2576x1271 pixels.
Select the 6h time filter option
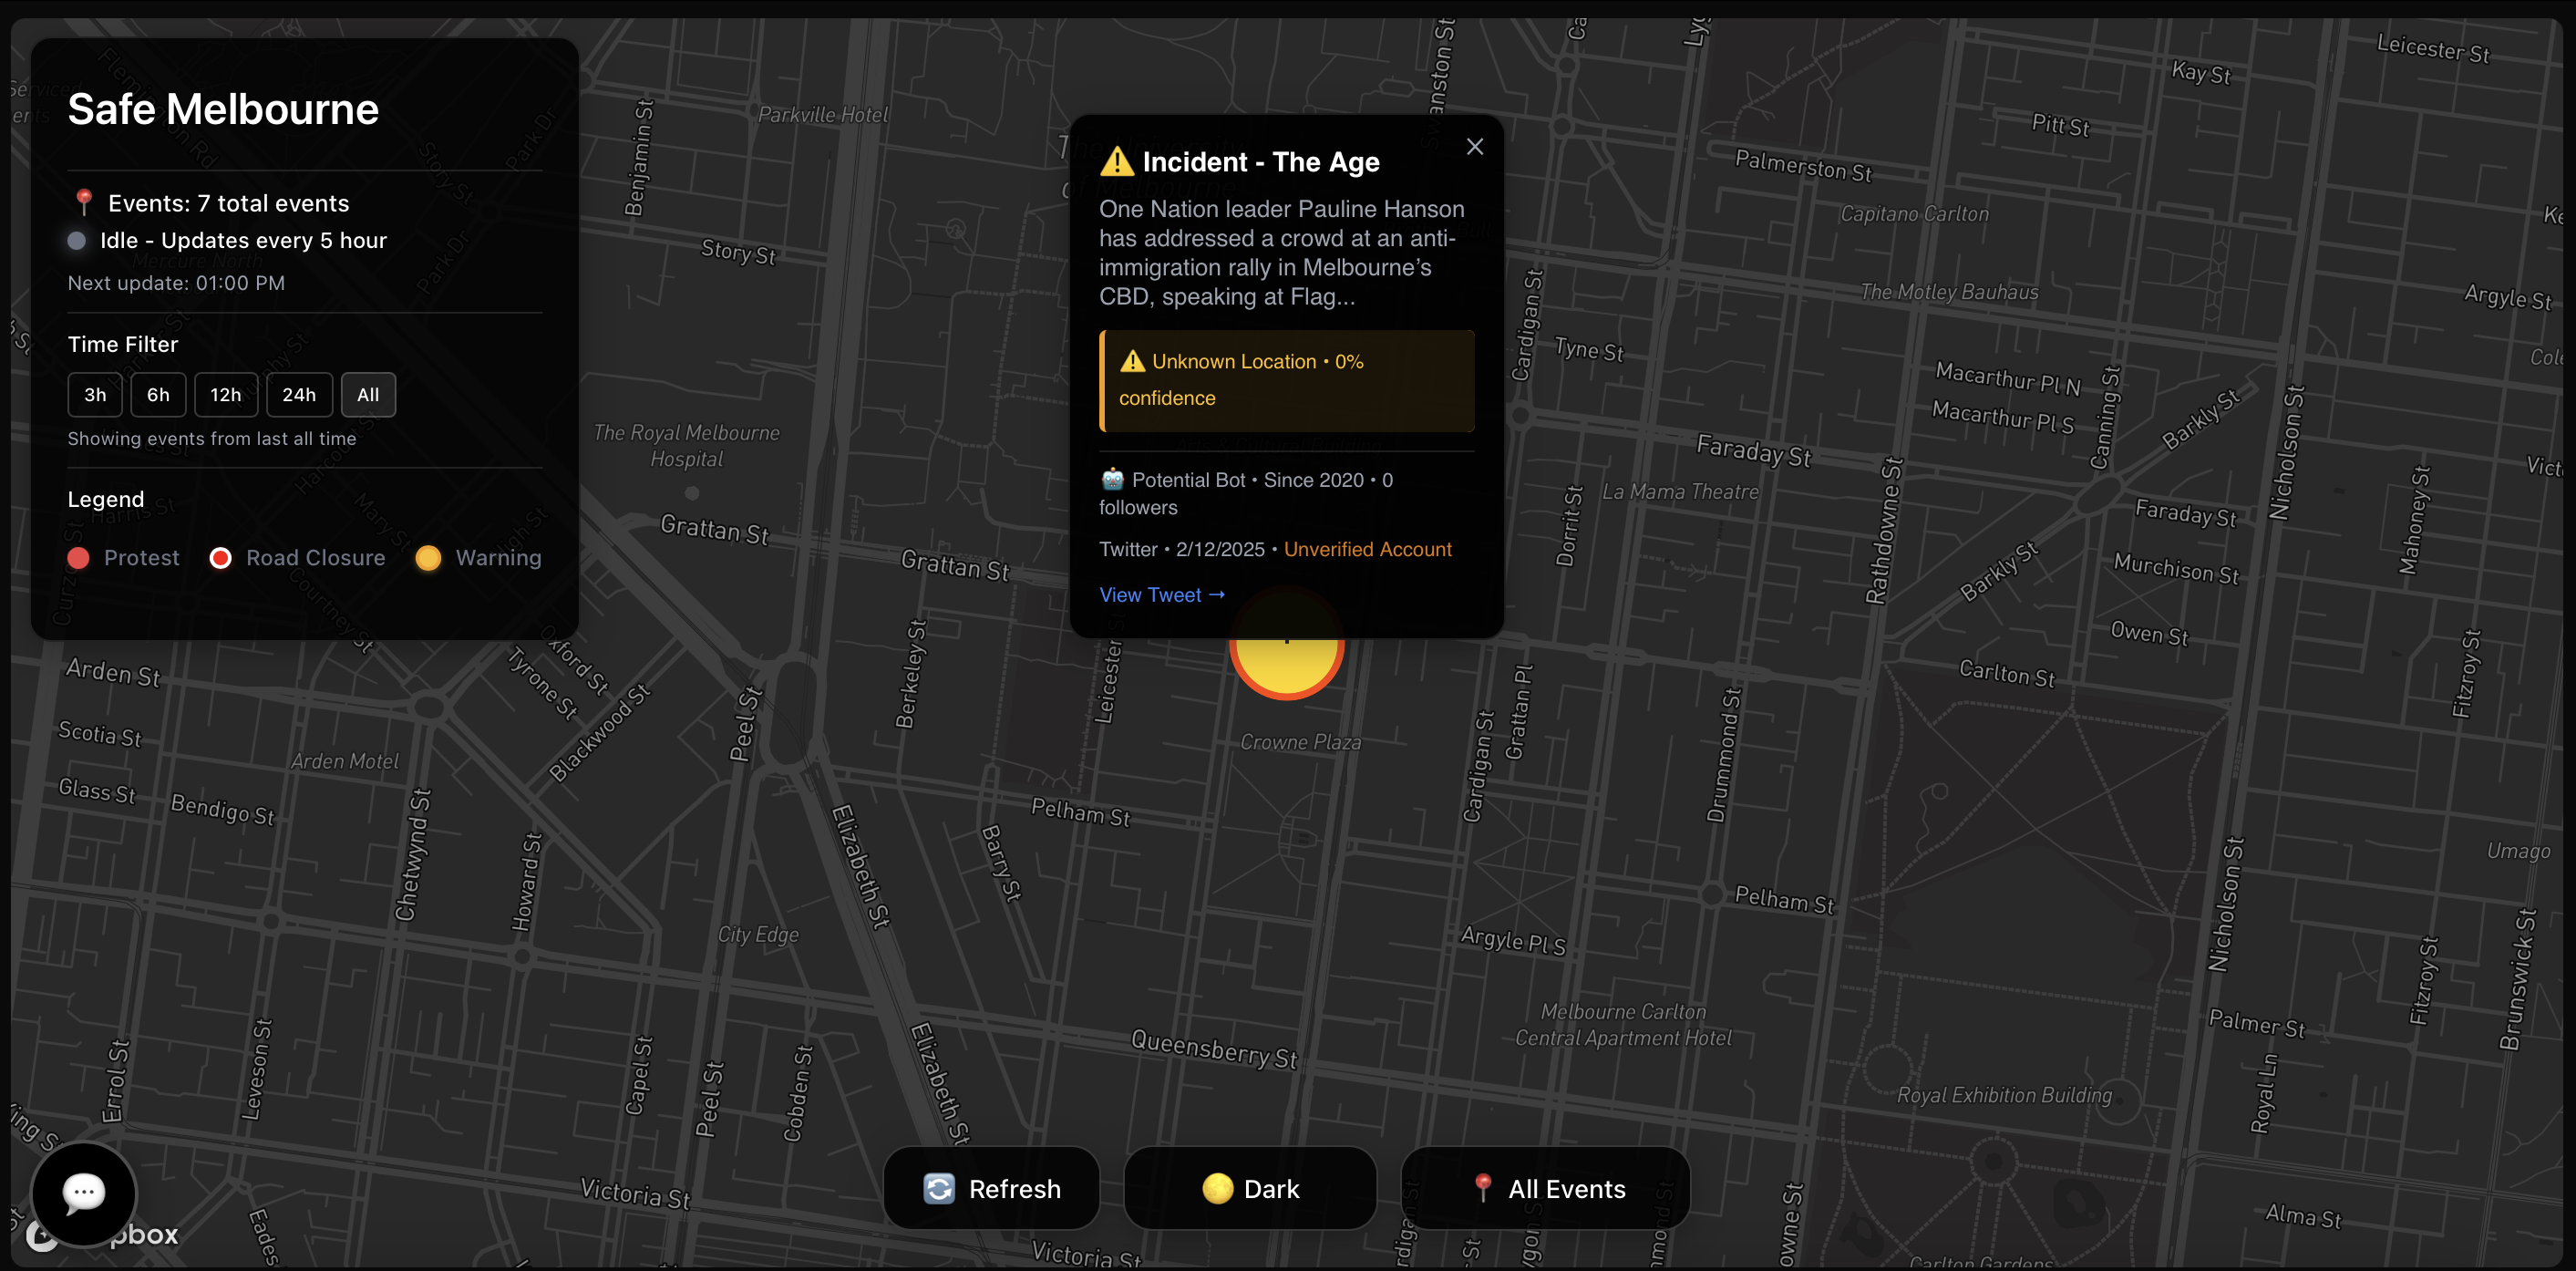click(x=158, y=394)
